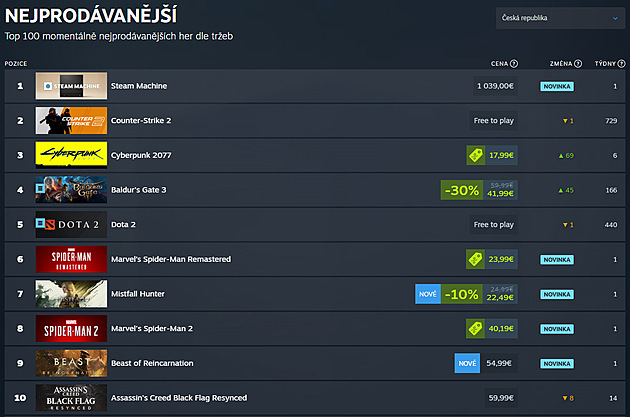
Task: Click the help icon next to ZMĚNA
Action: click(578, 63)
